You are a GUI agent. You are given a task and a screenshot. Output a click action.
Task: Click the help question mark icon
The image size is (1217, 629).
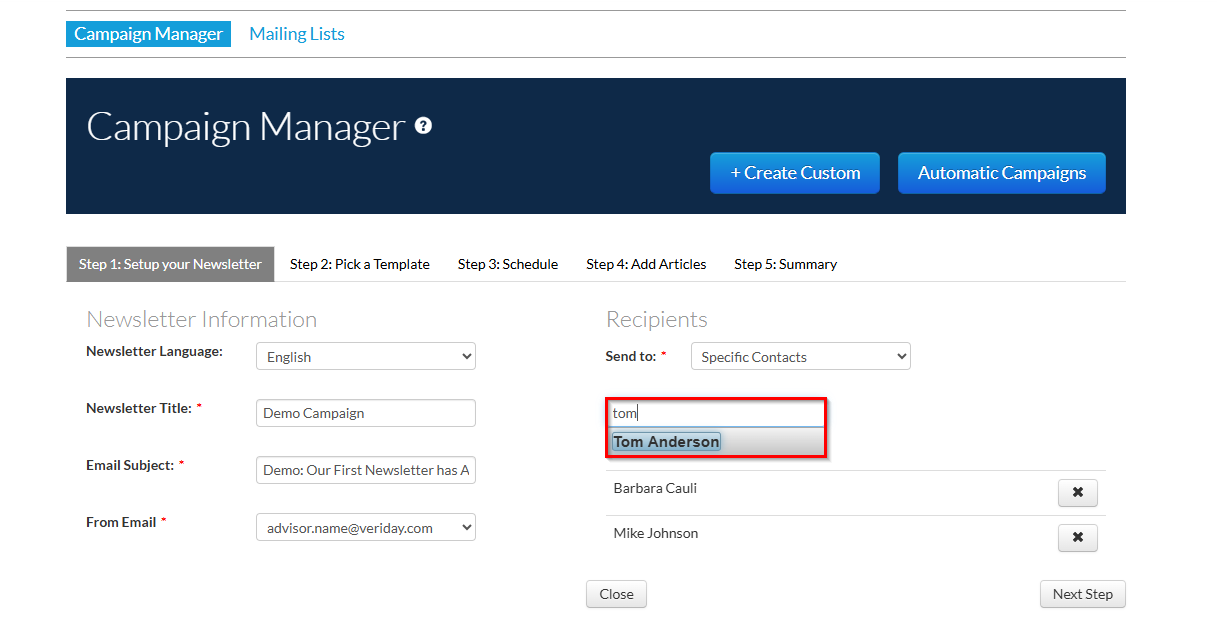[423, 126]
